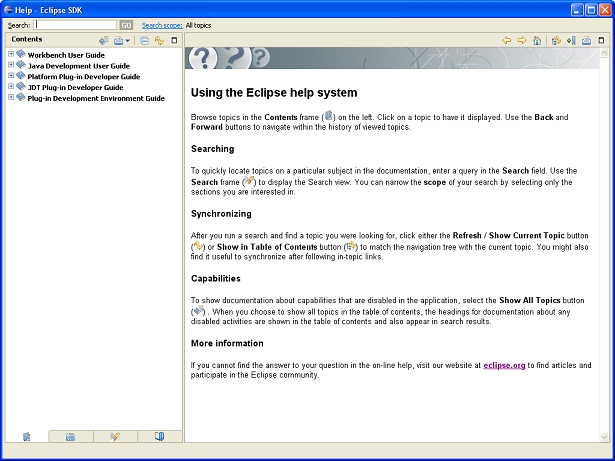Click the Show All Topics toolbar icon
The width and height of the screenshot is (615, 461).
coord(104,40)
